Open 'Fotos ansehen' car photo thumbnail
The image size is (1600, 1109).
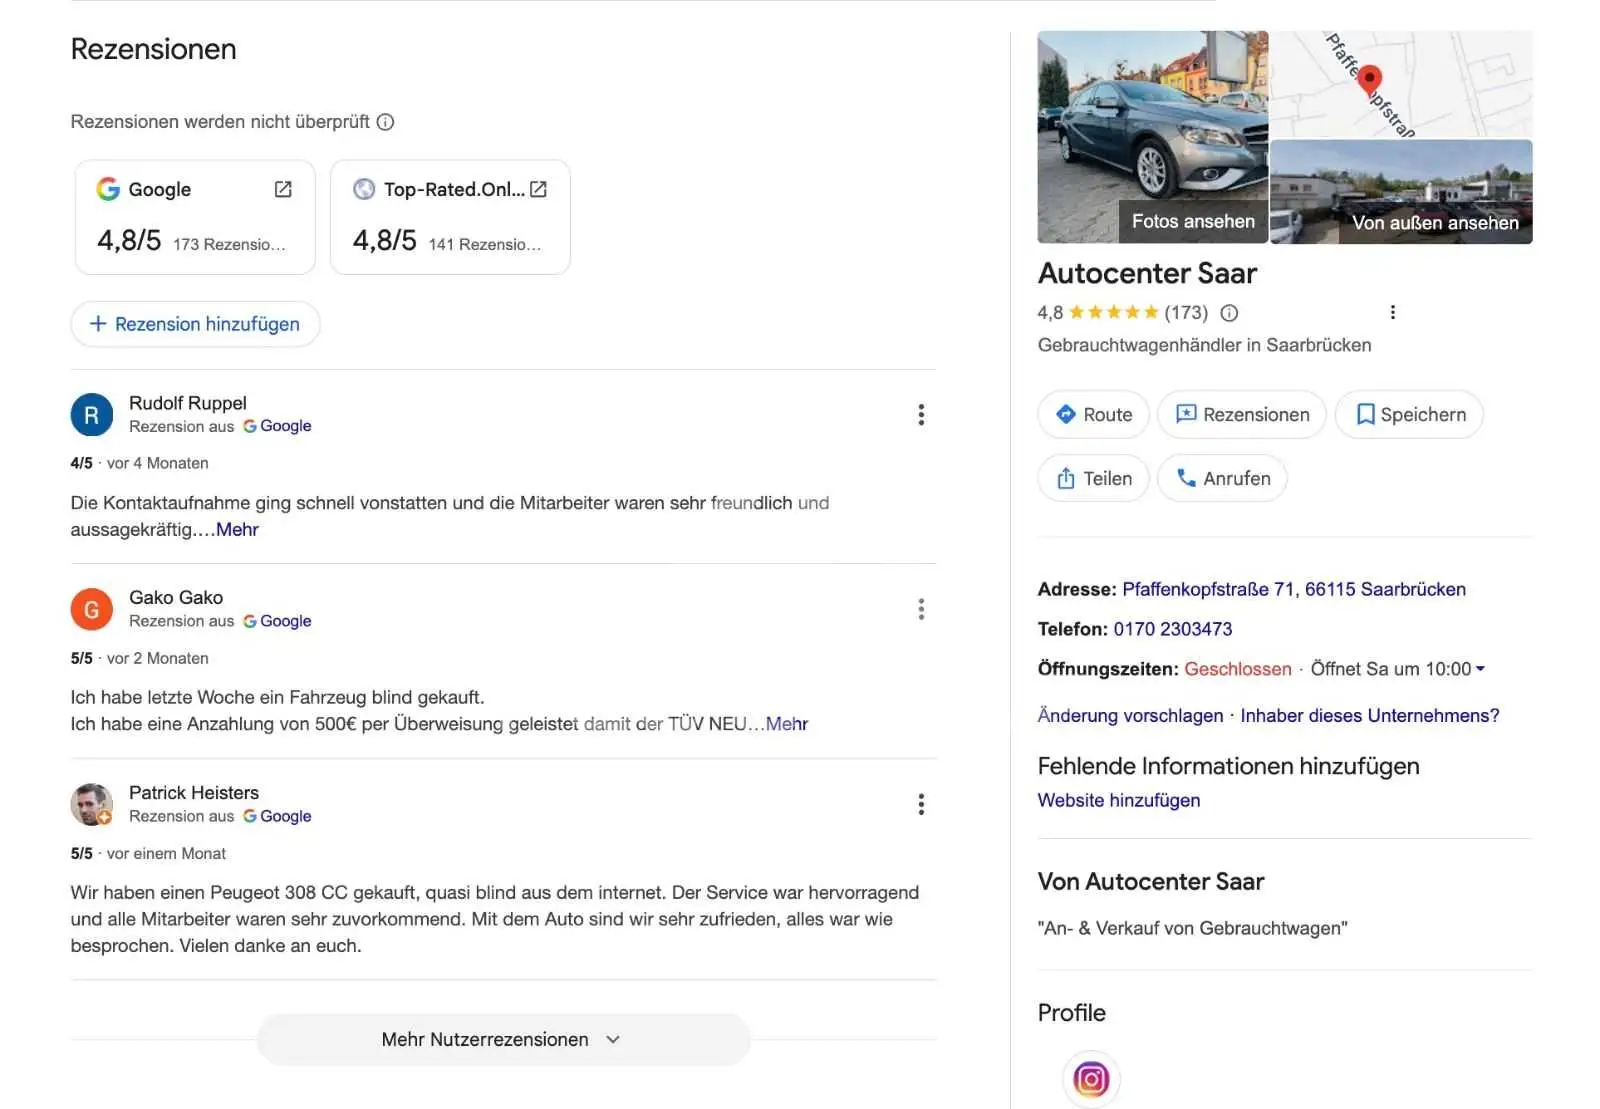tap(1153, 137)
